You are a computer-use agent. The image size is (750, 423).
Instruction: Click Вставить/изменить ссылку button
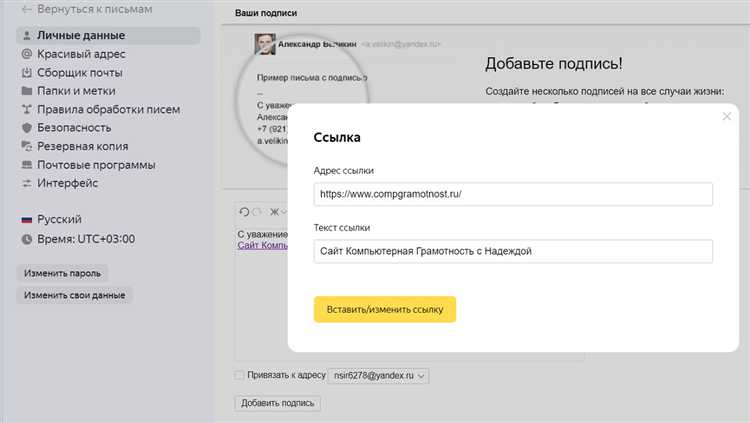click(385, 310)
